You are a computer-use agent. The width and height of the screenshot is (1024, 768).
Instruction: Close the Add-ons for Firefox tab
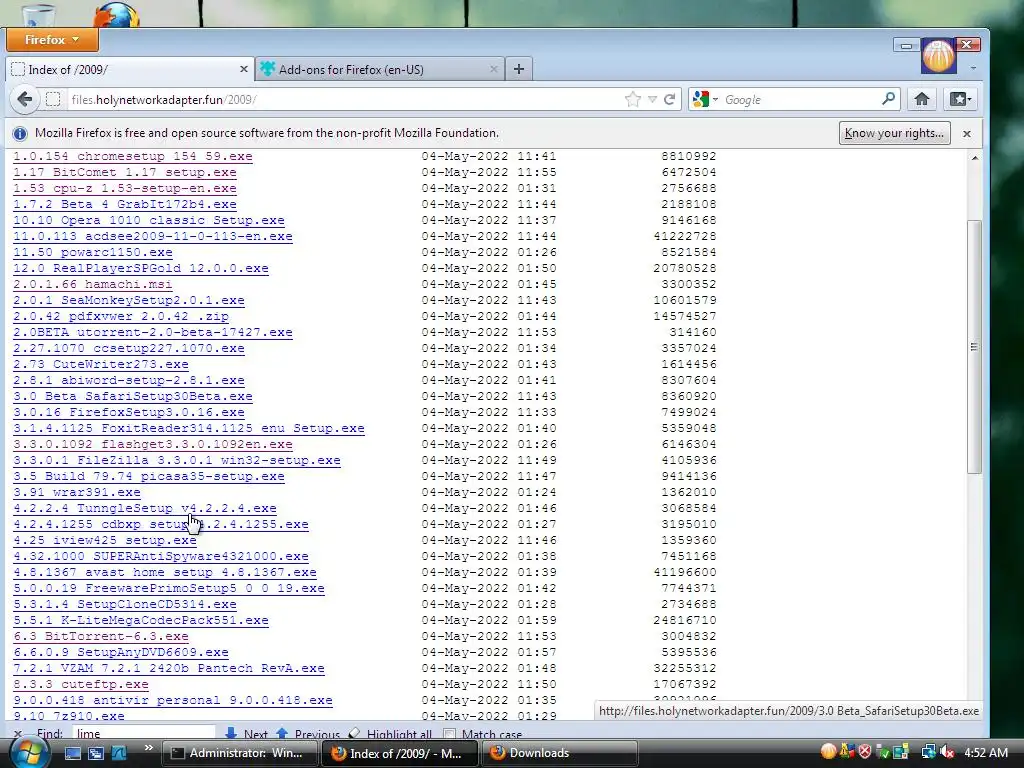coord(493,69)
